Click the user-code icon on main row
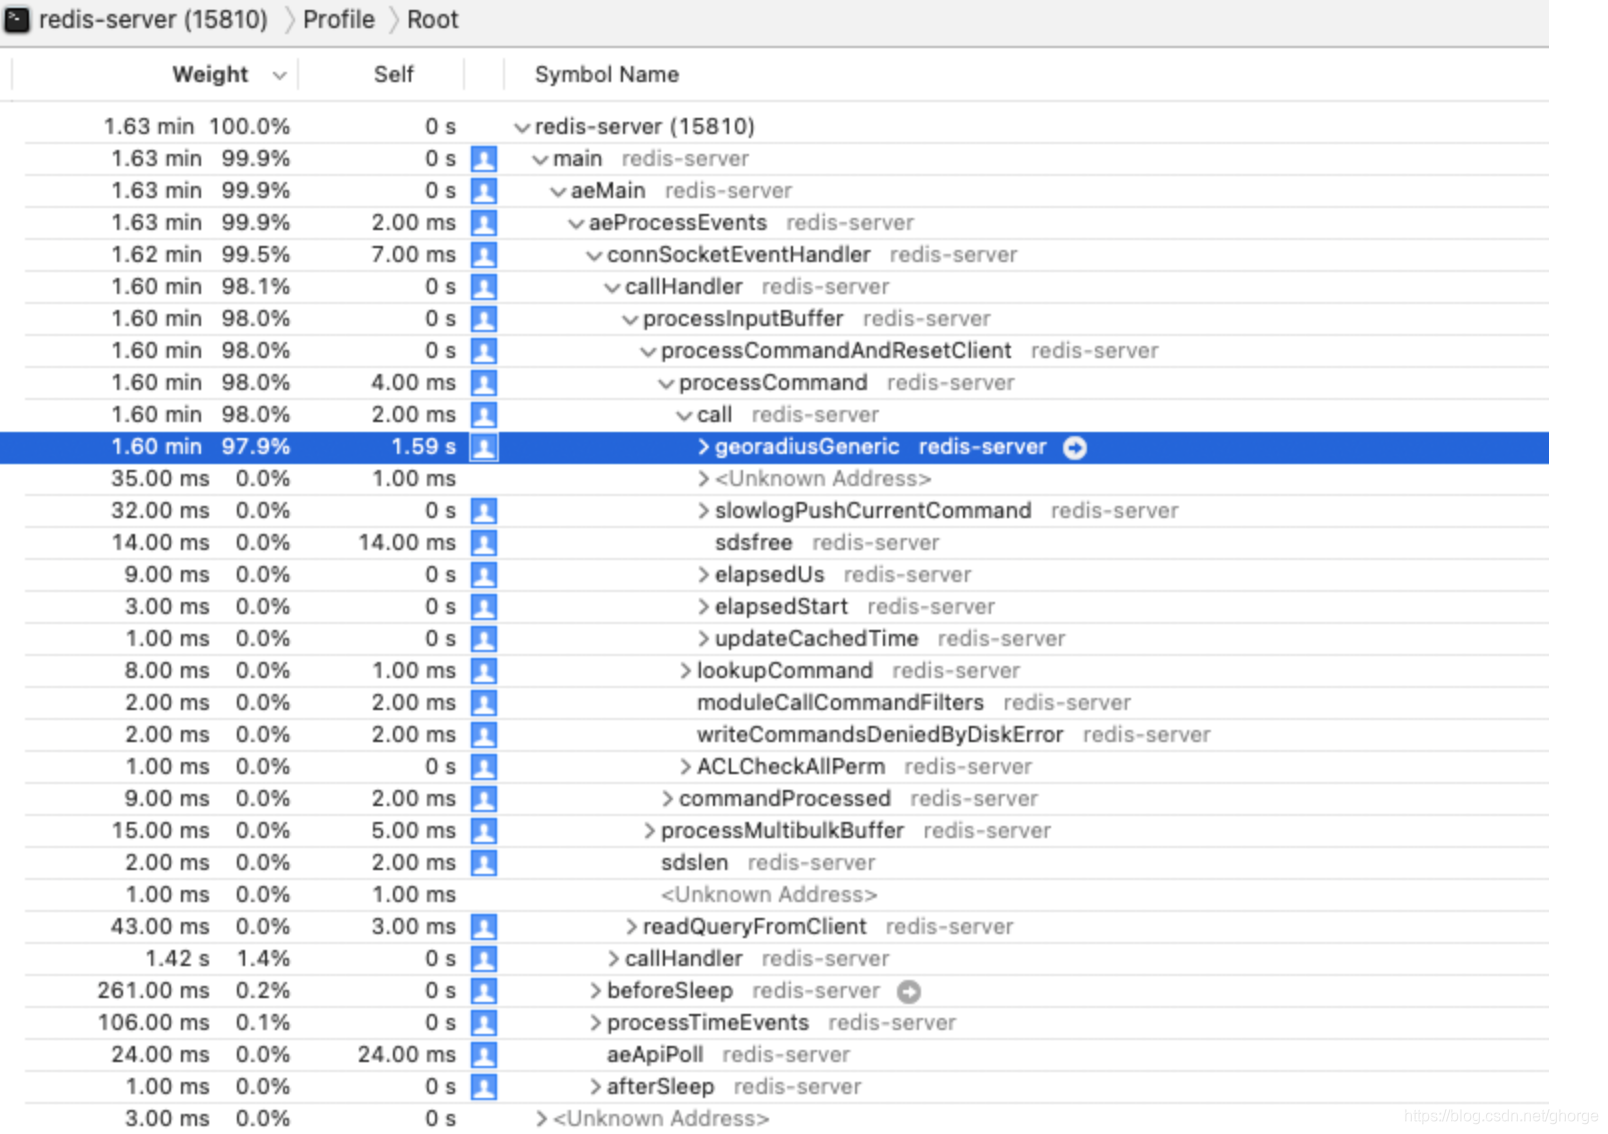The width and height of the screenshot is (1608, 1134). pyautogui.click(x=484, y=159)
